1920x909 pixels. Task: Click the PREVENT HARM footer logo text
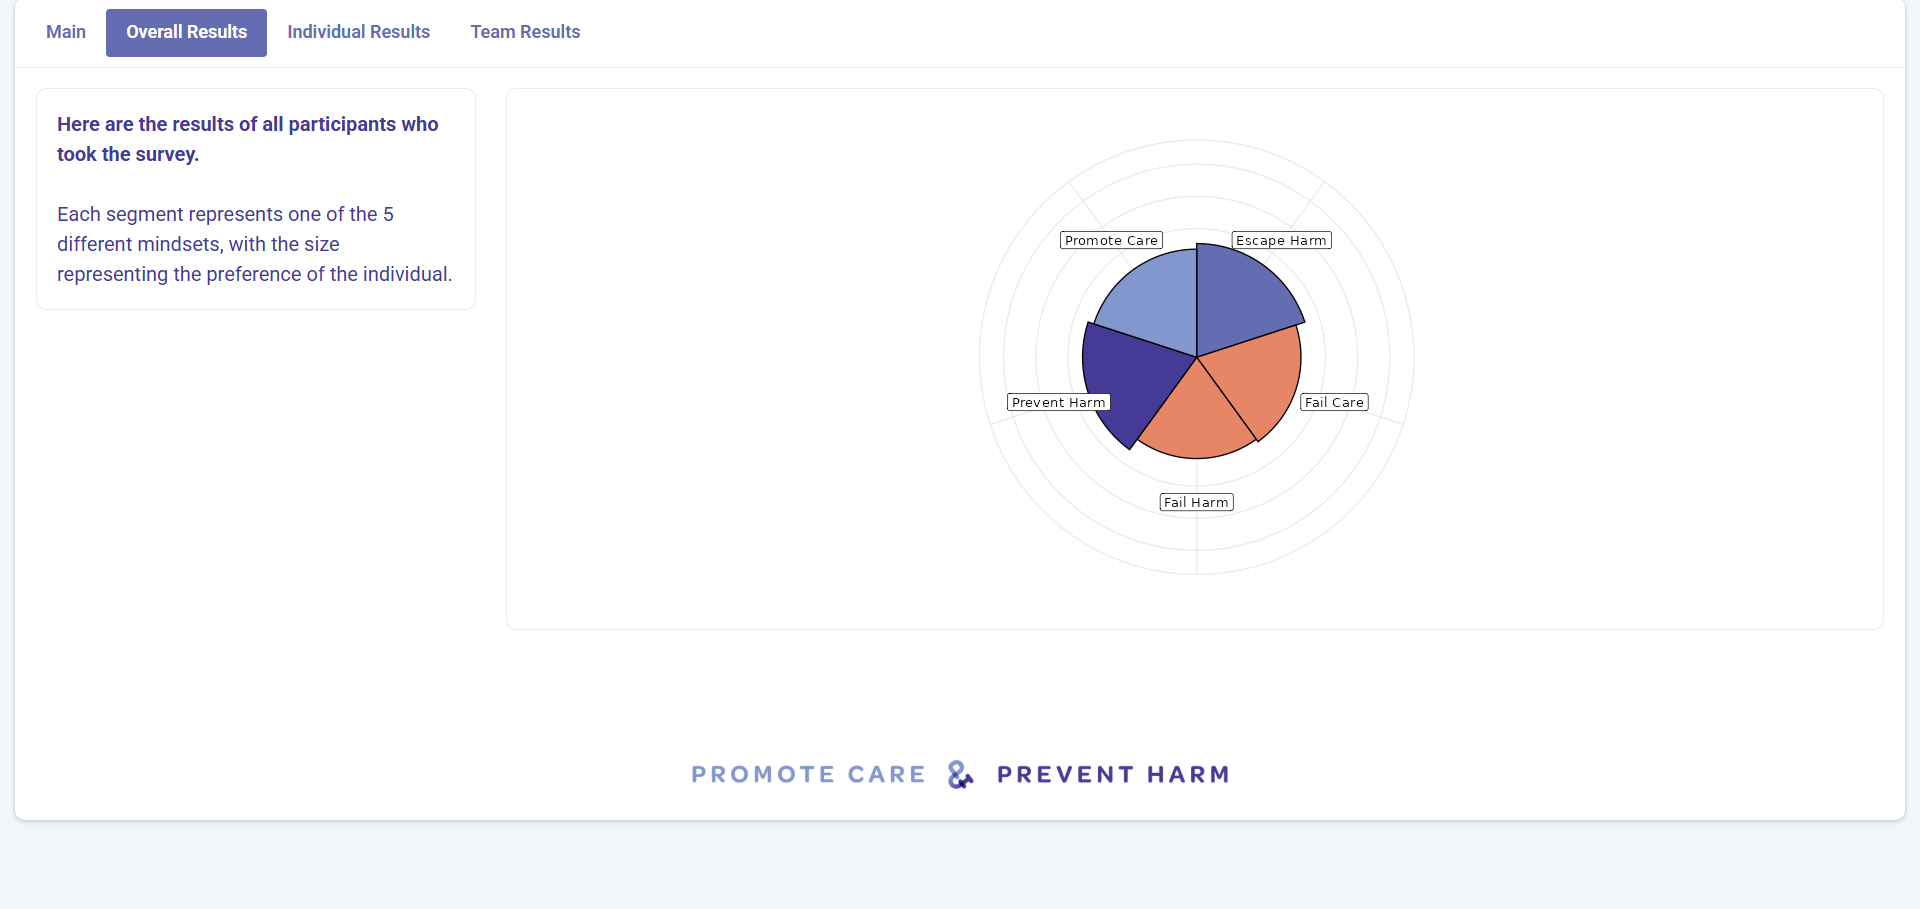pos(1113,775)
